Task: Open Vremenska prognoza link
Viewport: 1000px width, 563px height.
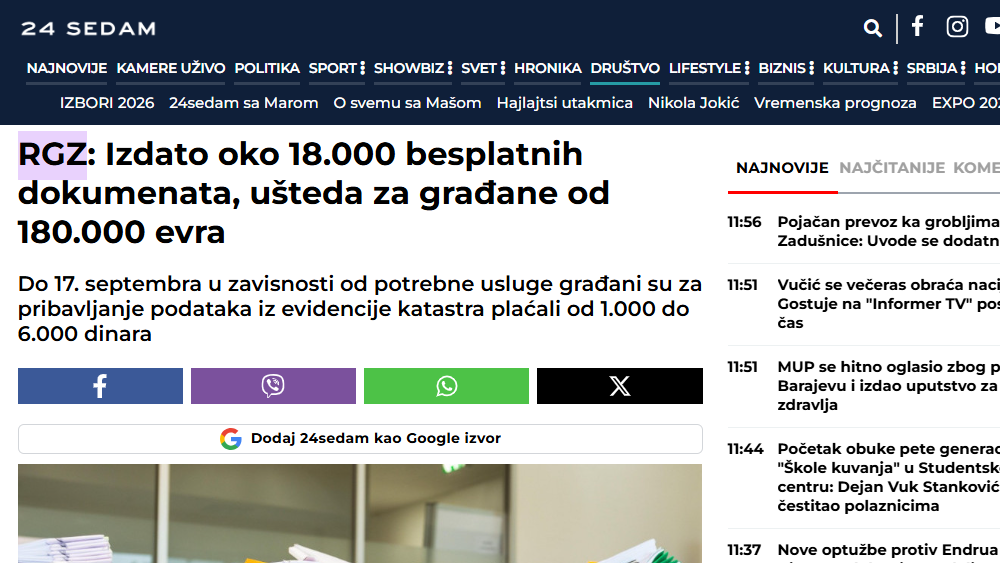Action: pos(835,103)
